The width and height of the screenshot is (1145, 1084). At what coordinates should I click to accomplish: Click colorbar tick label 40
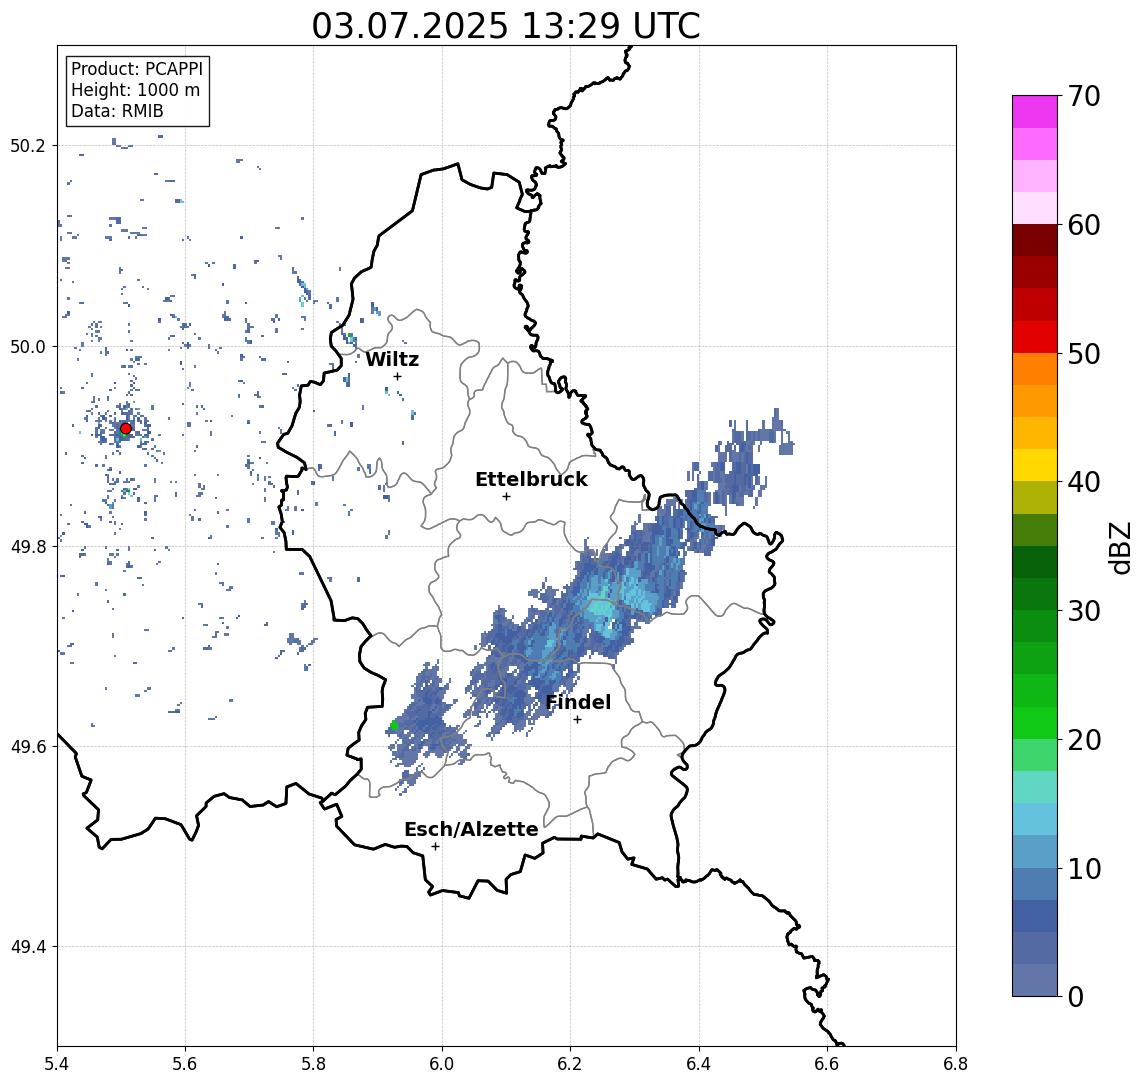[x=1084, y=482]
